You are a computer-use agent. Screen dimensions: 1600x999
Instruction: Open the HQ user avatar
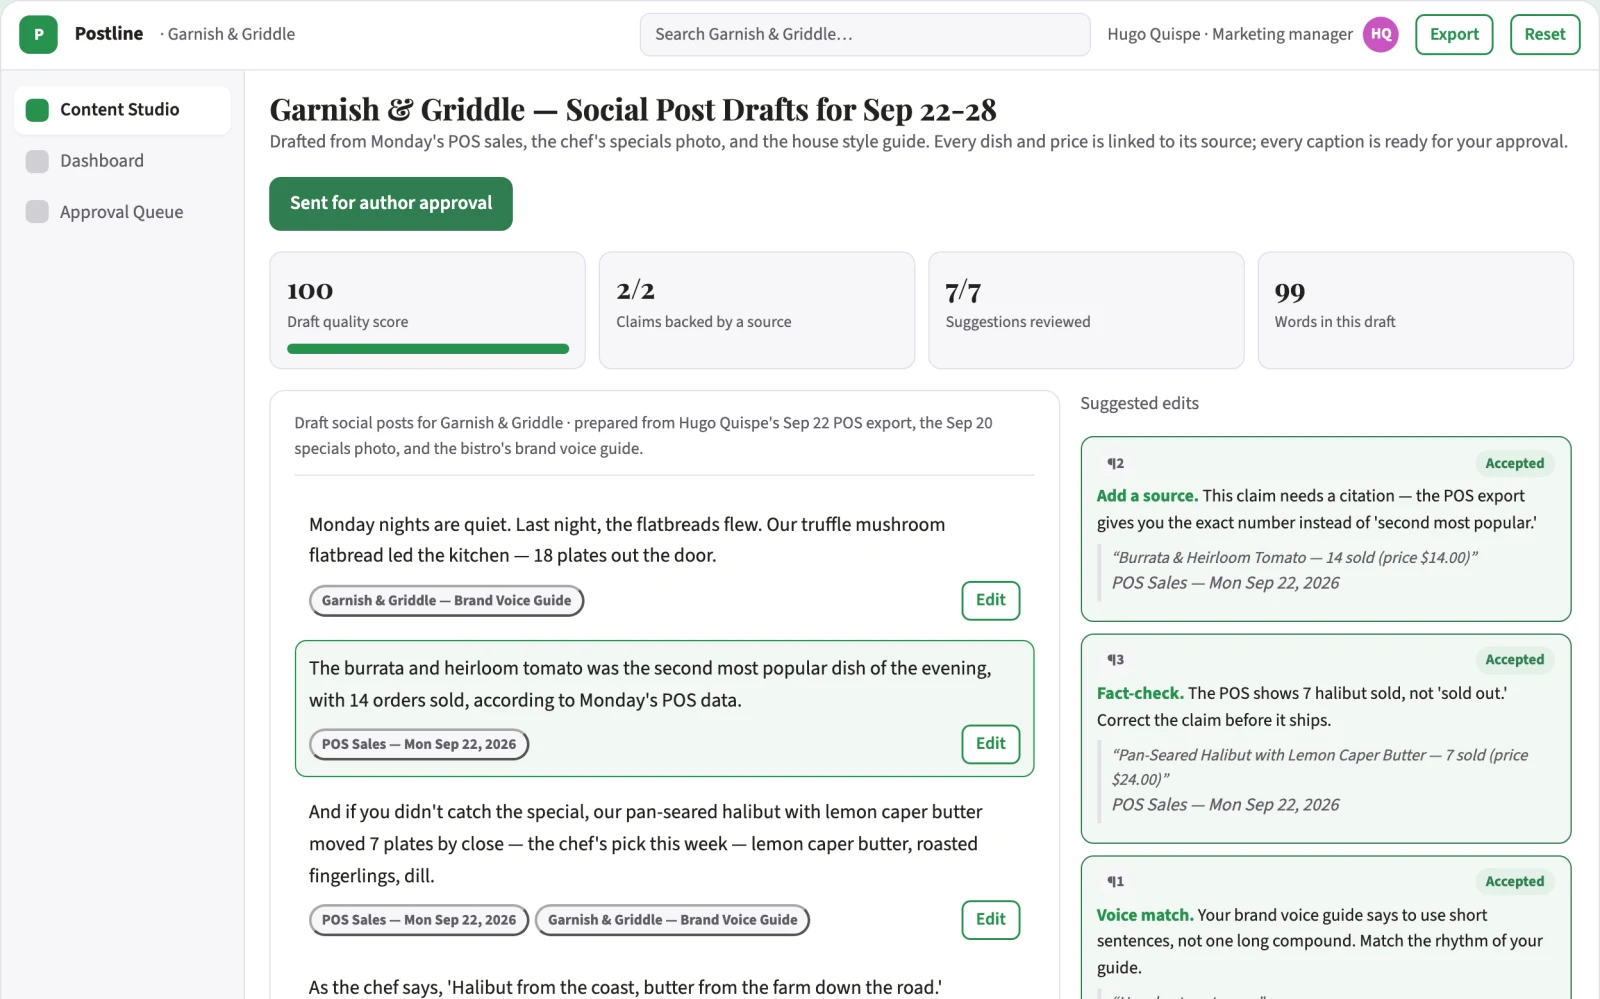[1381, 34]
